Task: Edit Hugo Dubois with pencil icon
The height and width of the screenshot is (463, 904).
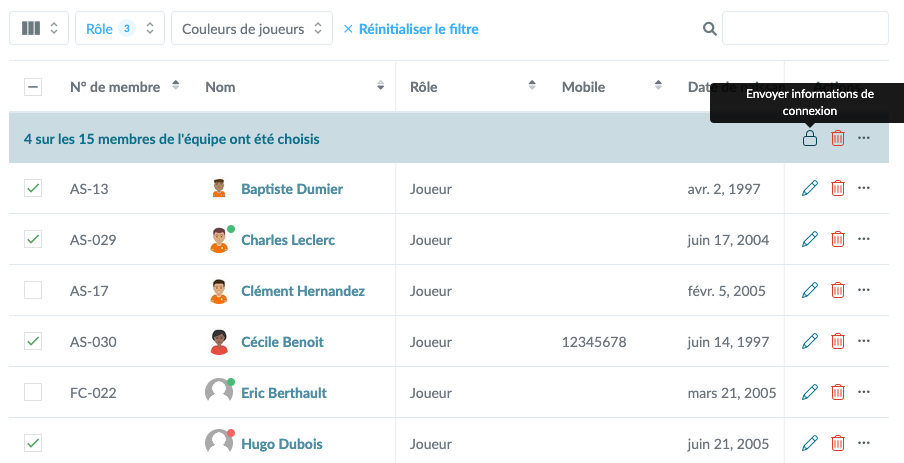Action: click(809, 443)
